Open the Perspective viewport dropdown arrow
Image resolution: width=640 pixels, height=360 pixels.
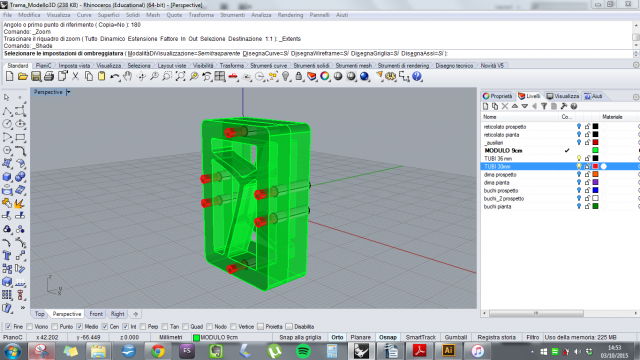click(68, 92)
